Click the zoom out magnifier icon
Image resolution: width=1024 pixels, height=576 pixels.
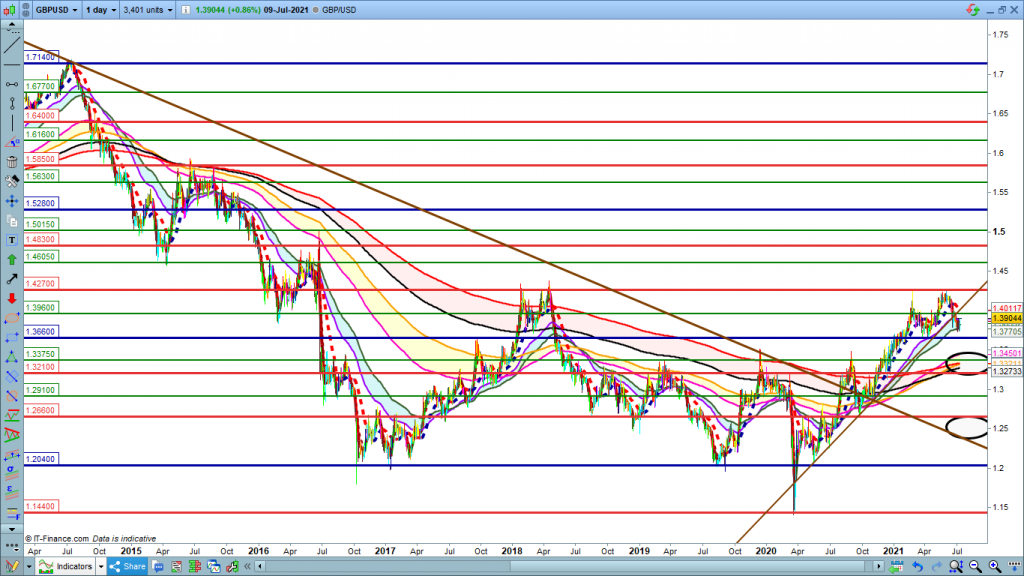click(x=975, y=566)
